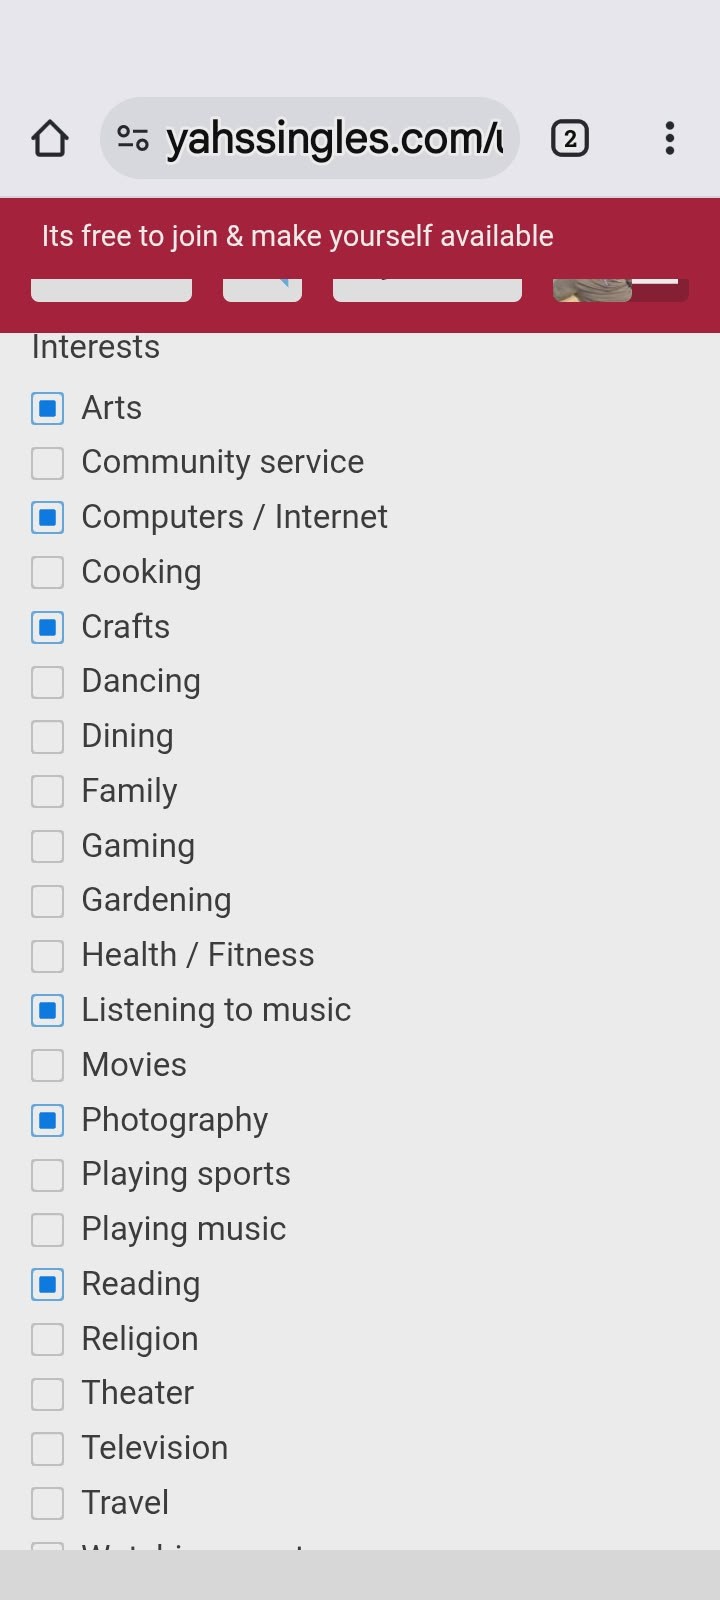This screenshot has height=1600, width=720.
Task: Select the Dancing checkbox
Action: click(x=48, y=682)
